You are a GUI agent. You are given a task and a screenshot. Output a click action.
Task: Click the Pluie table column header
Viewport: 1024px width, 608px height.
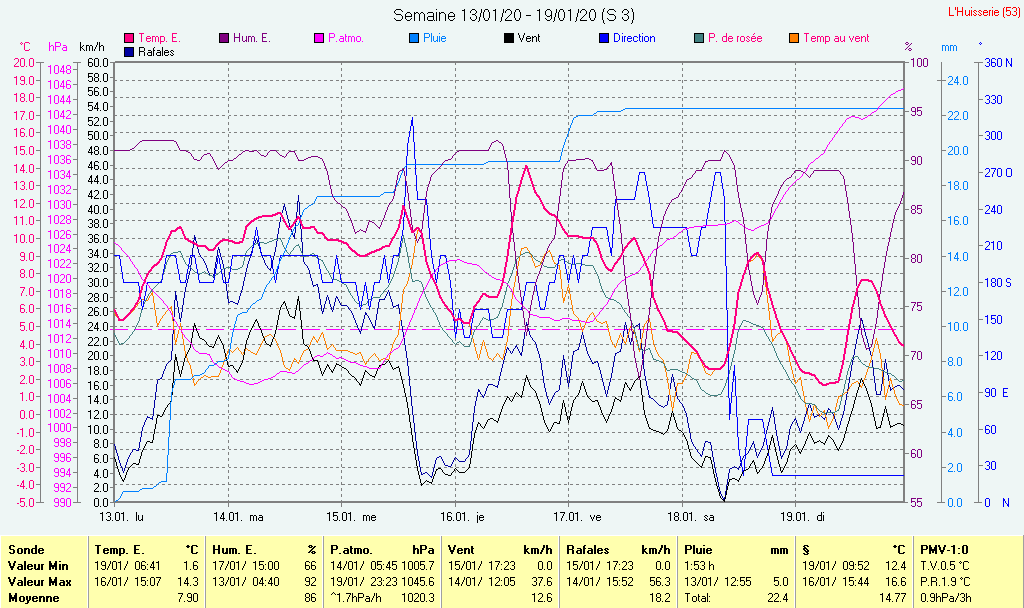tap(698, 550)
